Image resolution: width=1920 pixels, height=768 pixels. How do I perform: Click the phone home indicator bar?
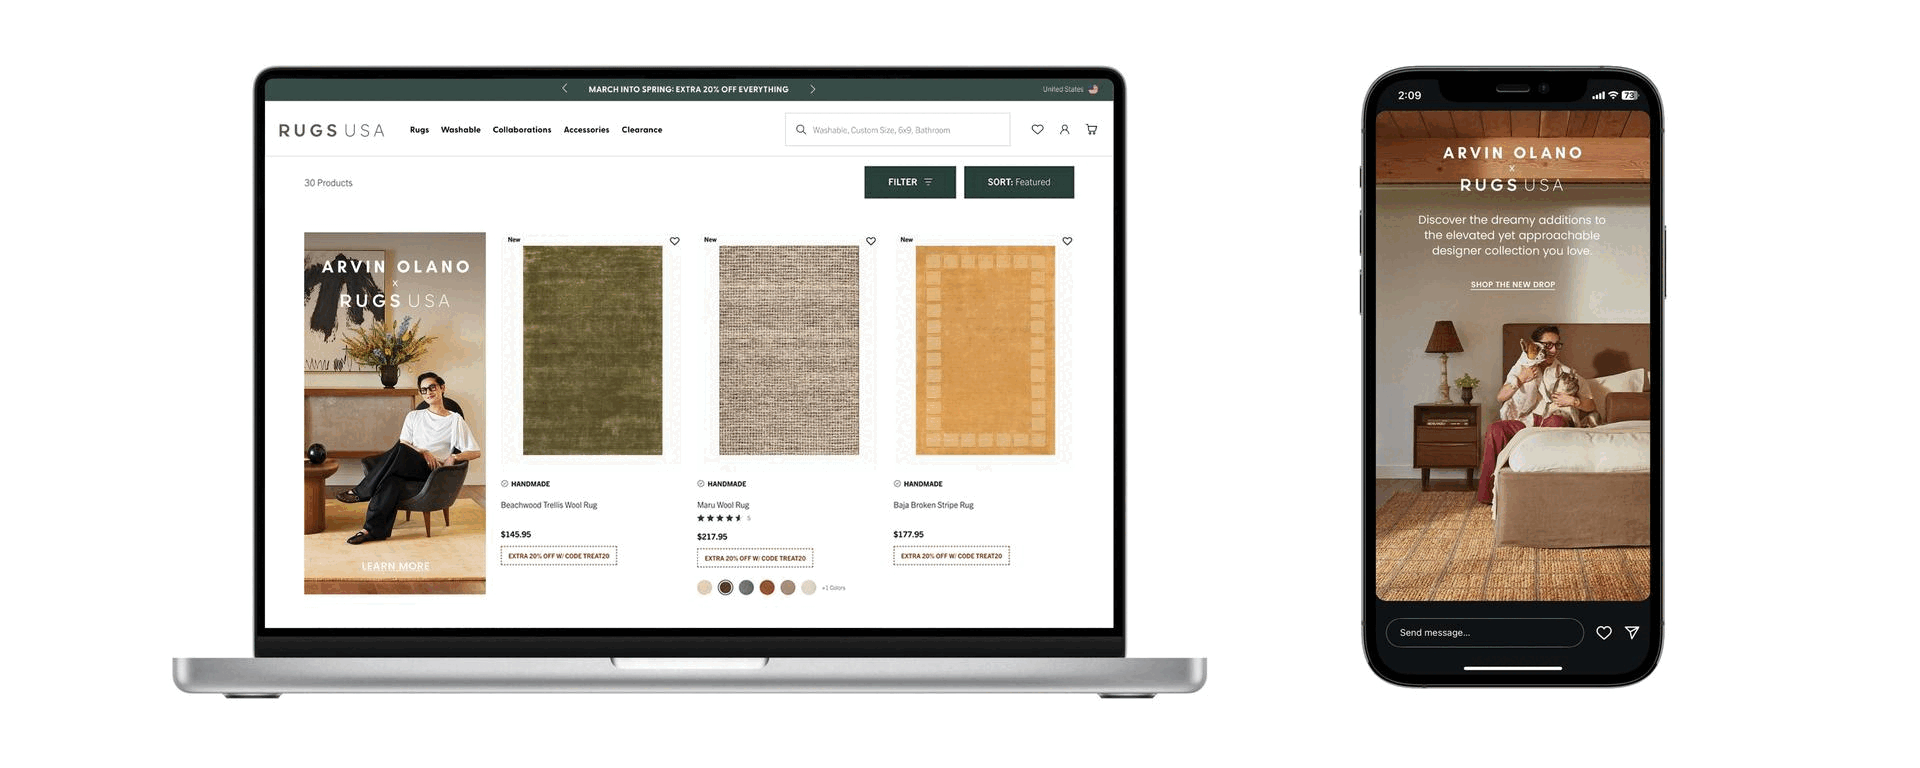click(1513, 668)
